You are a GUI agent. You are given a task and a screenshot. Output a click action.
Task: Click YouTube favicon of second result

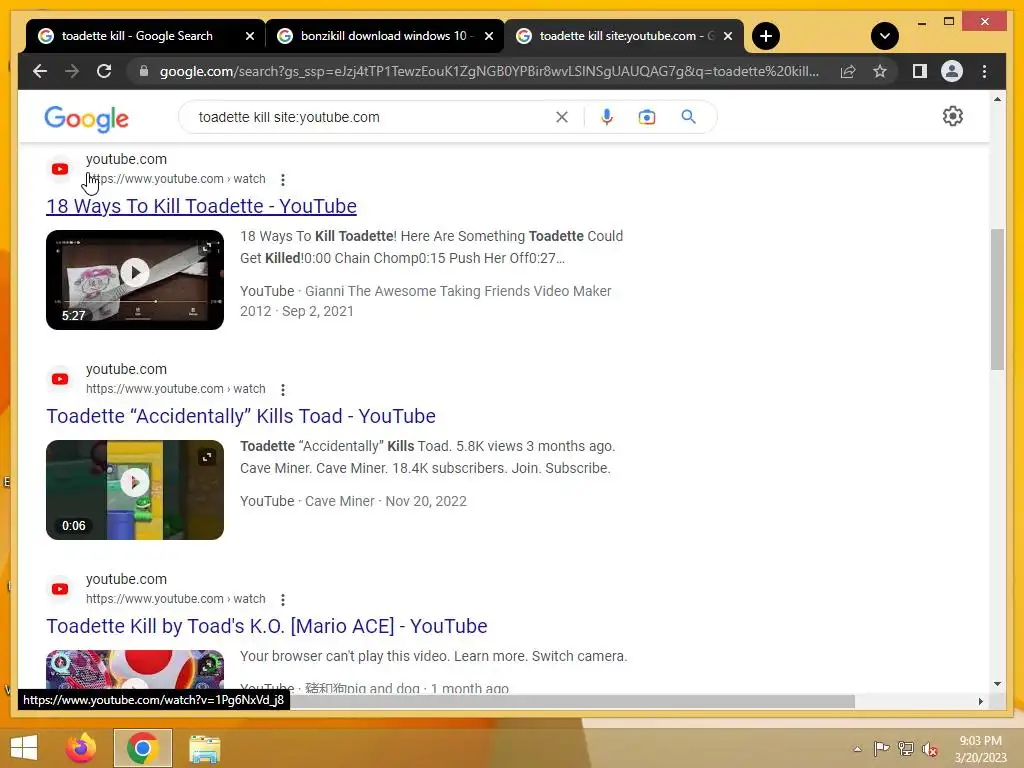[60, 379]
